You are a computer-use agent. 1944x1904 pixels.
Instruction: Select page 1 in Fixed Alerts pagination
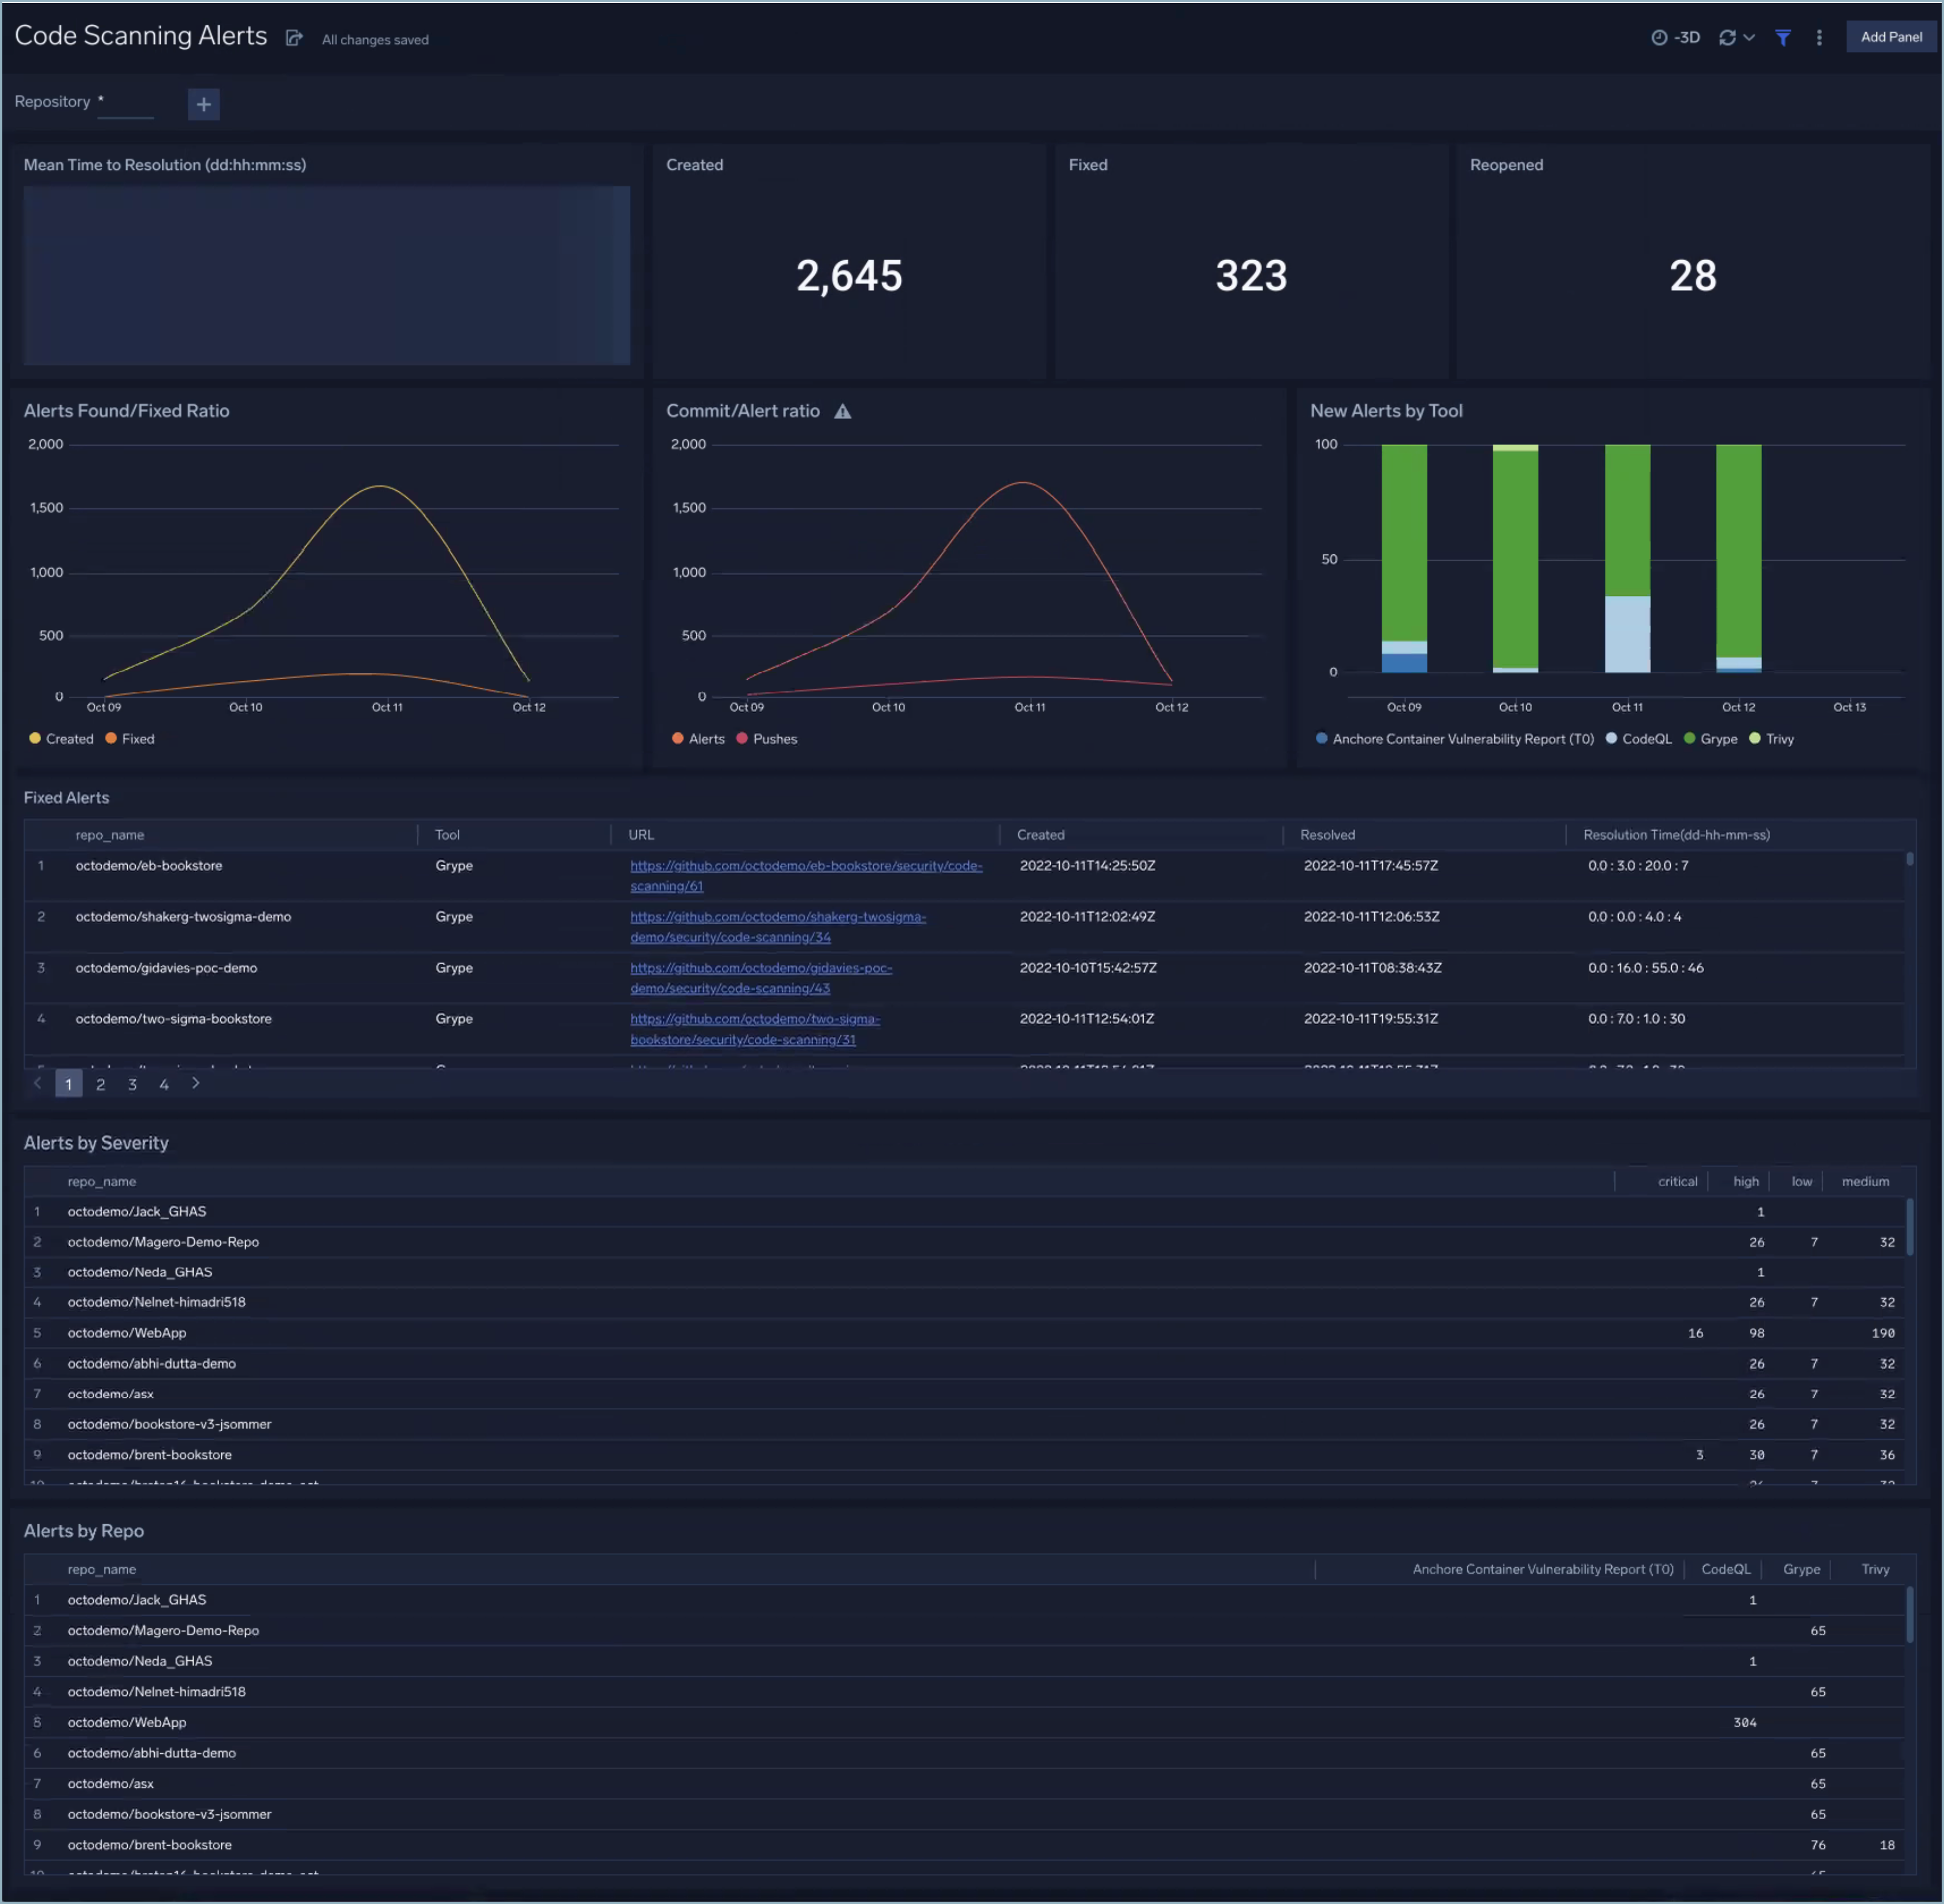(x=68, y=1084)
